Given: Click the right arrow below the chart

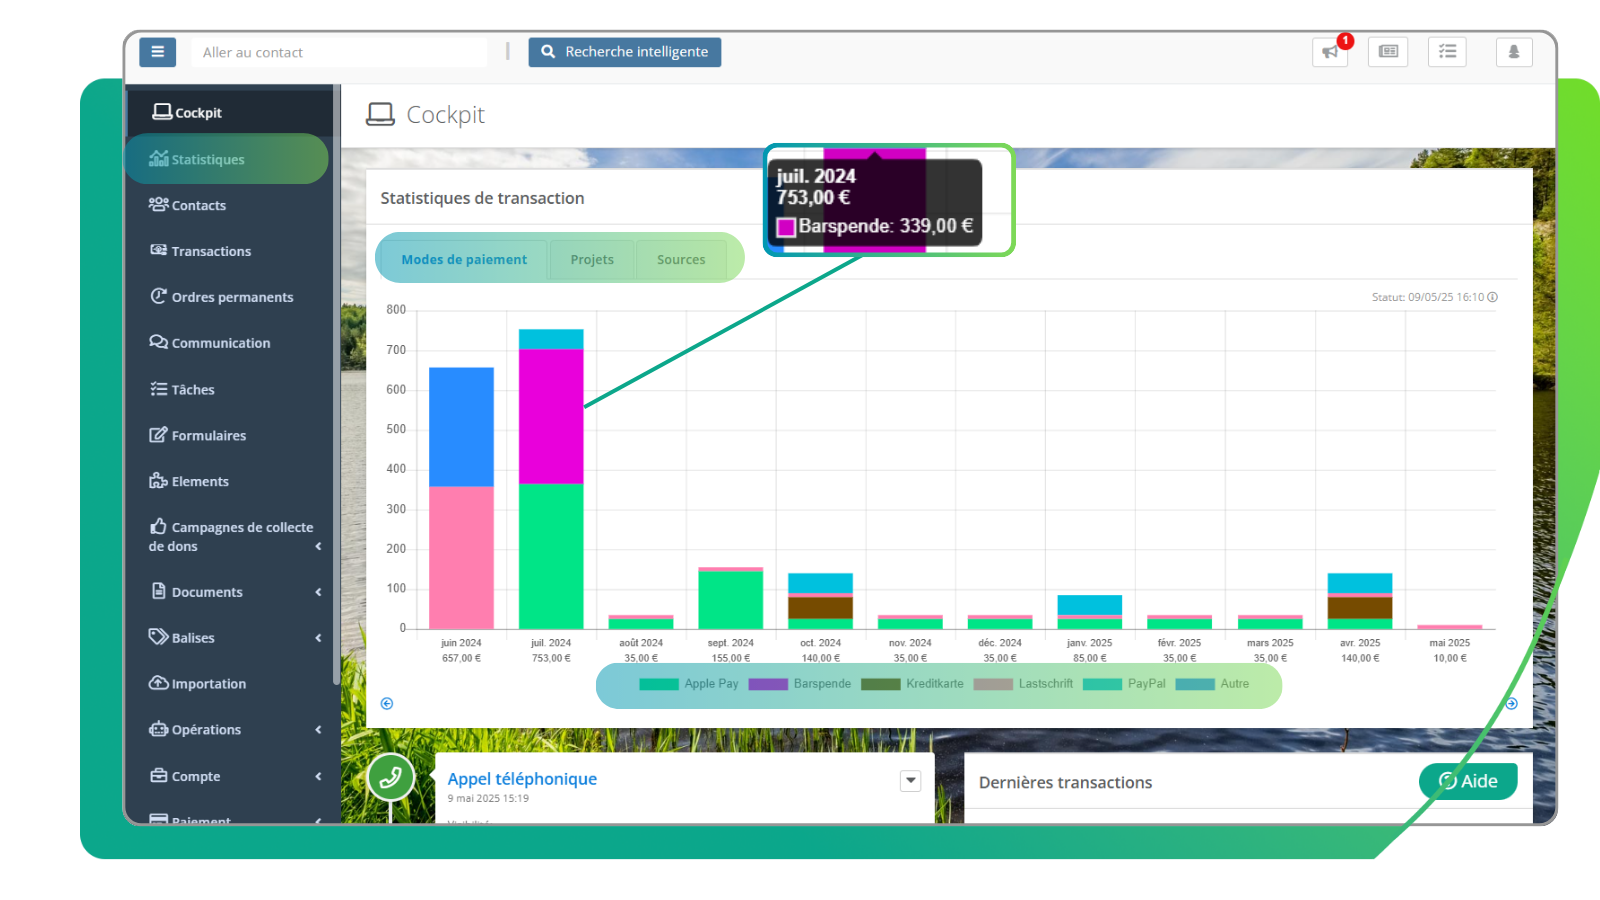Looking at the screenshot, I should pos(1511,704).
